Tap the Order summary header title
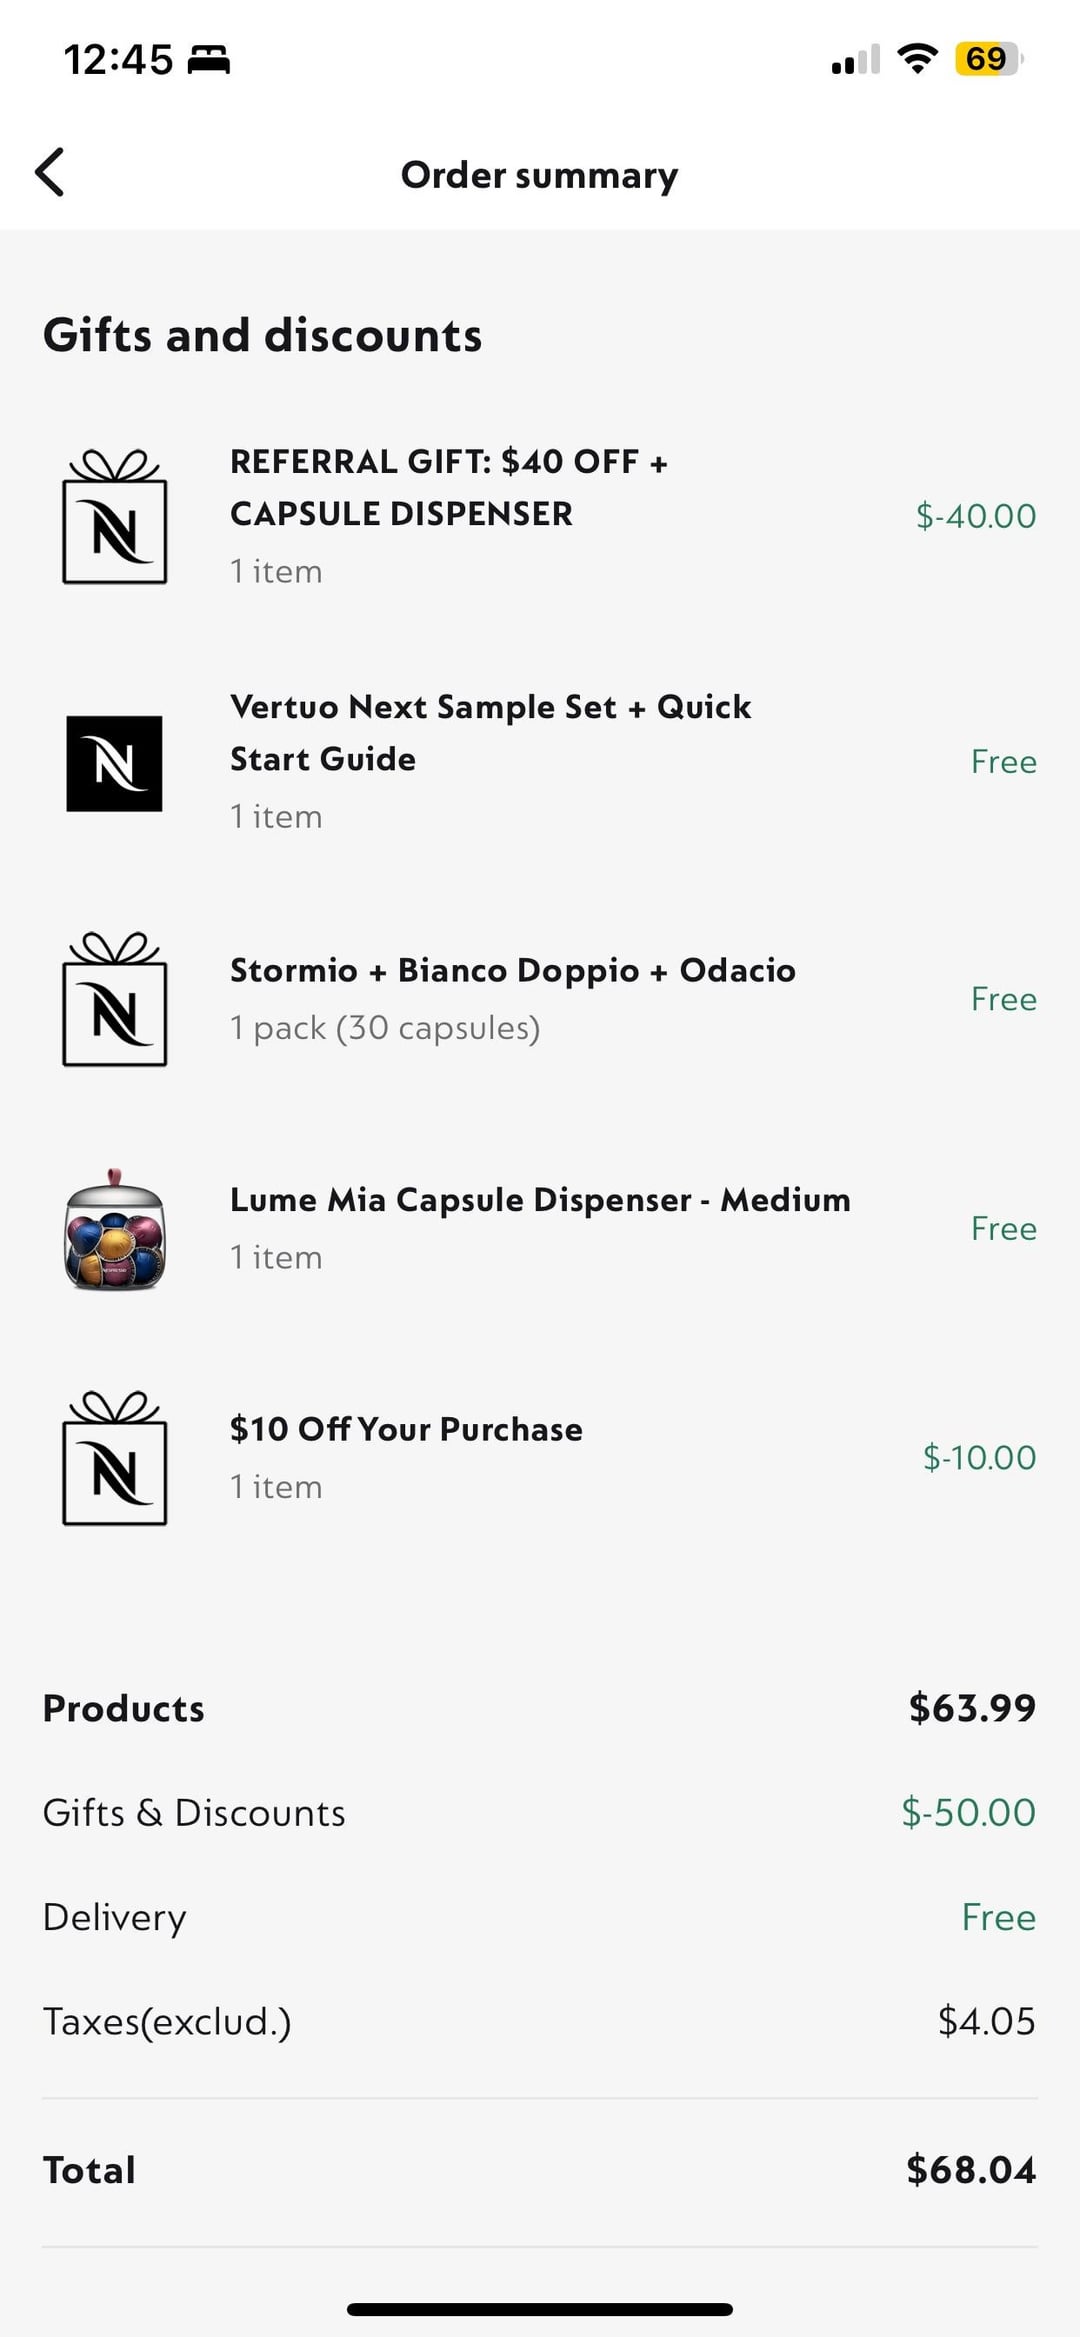Screen dimensions: 1080x2337 (539, 175)
